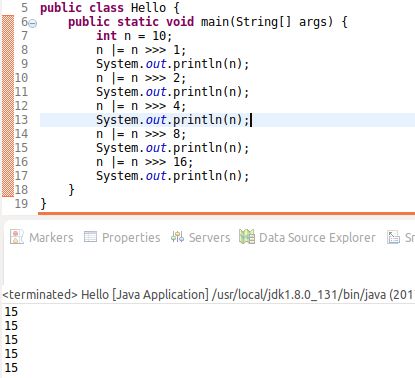Click the Markers tab icon
Screen dimensions: 415x378
[17, 237]
